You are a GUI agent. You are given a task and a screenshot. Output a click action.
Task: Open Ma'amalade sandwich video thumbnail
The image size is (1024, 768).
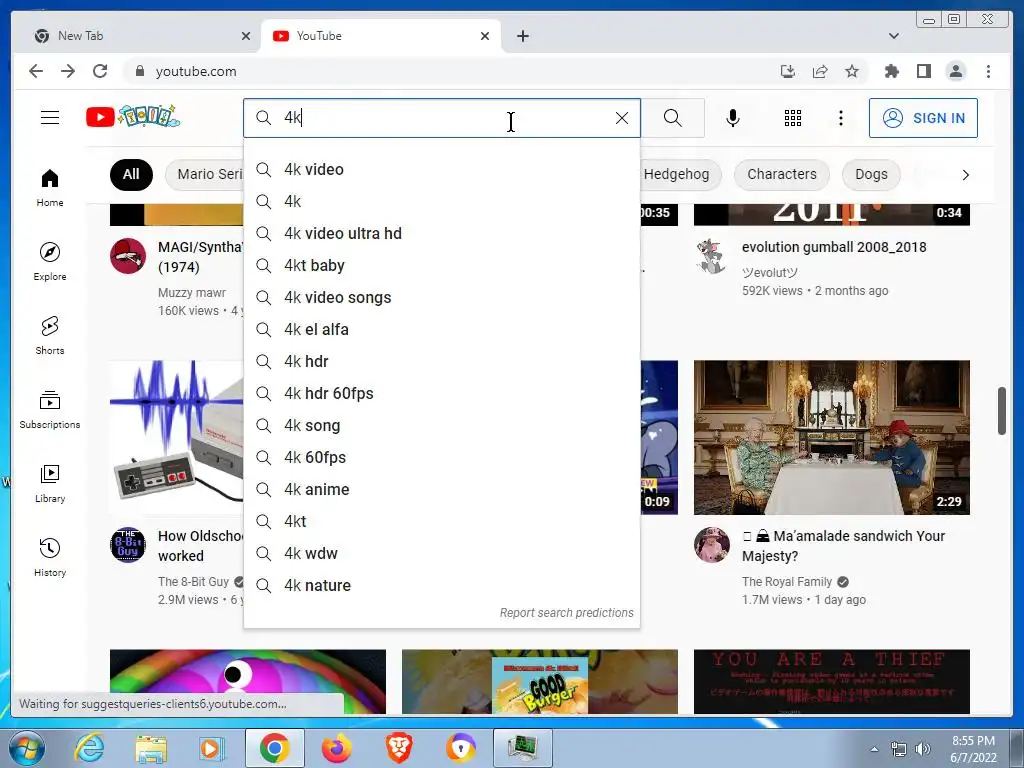click(831, 438)
